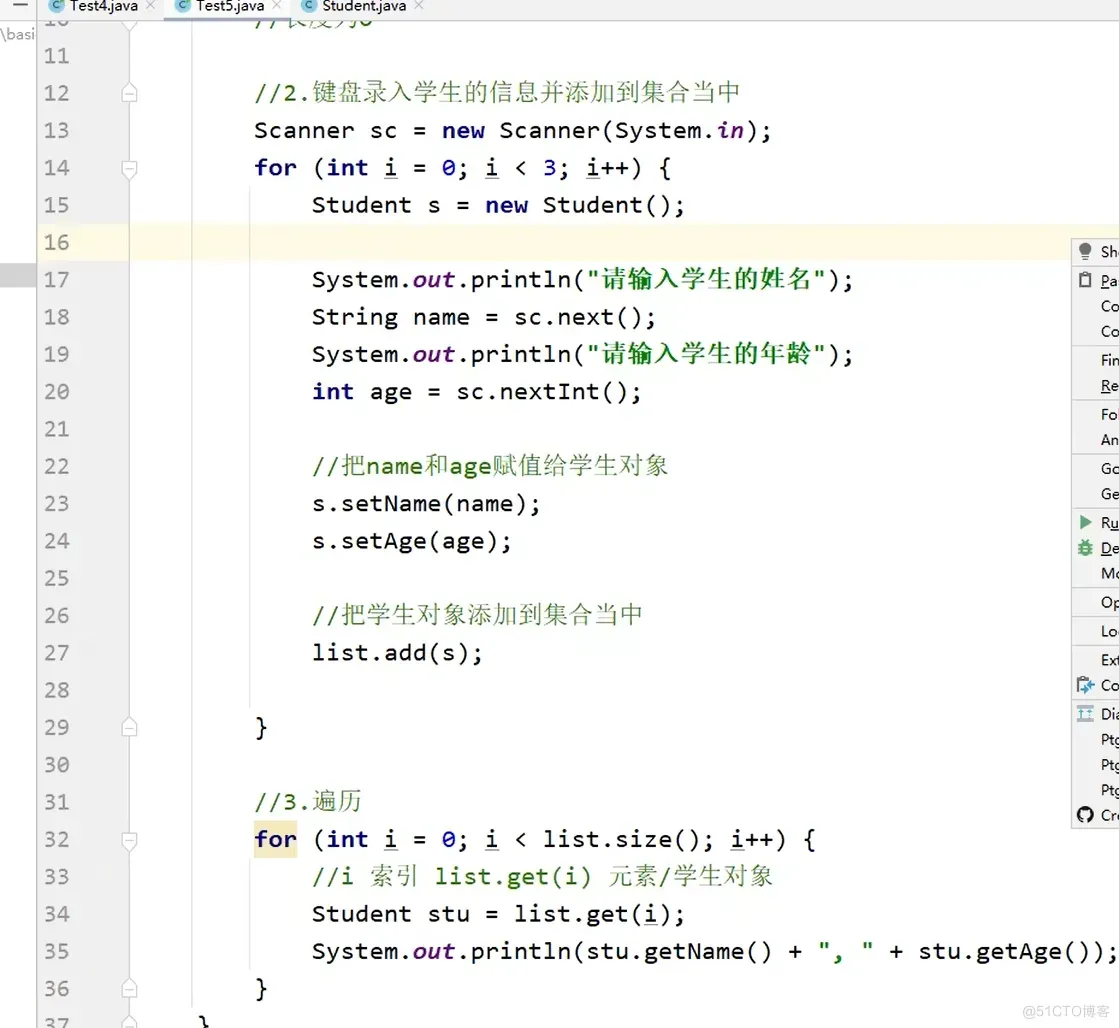
Task: Click the Test4.java class file icon
Action: pyautogui.click(x=57, y=6)
